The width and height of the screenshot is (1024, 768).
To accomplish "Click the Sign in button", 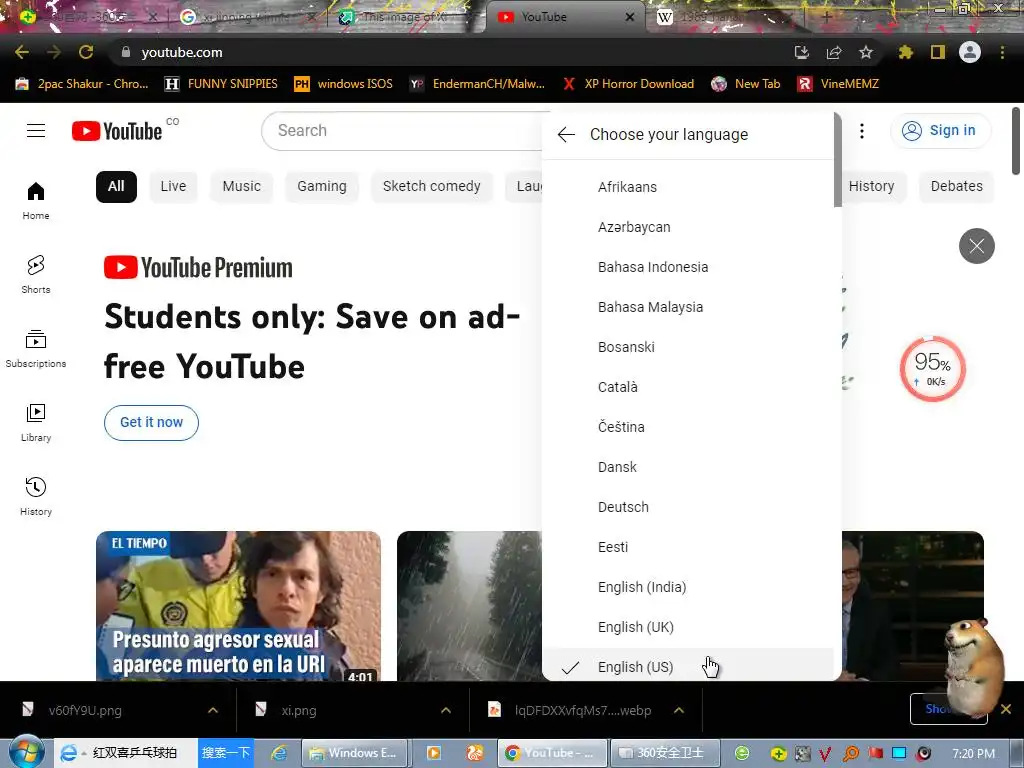I will (940, 131).
